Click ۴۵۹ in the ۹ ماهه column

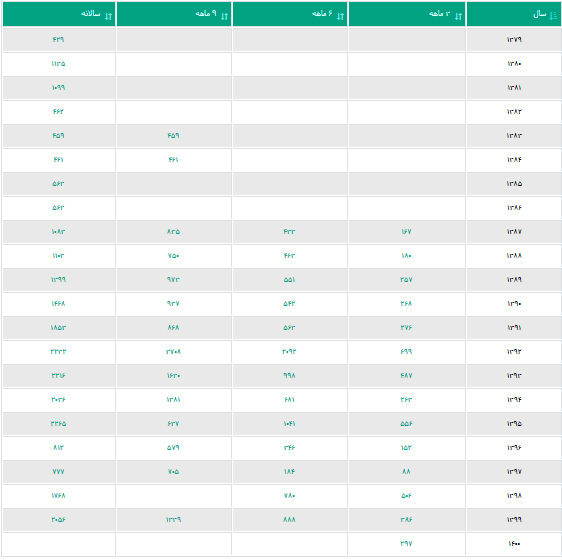[x=173, y=136]
